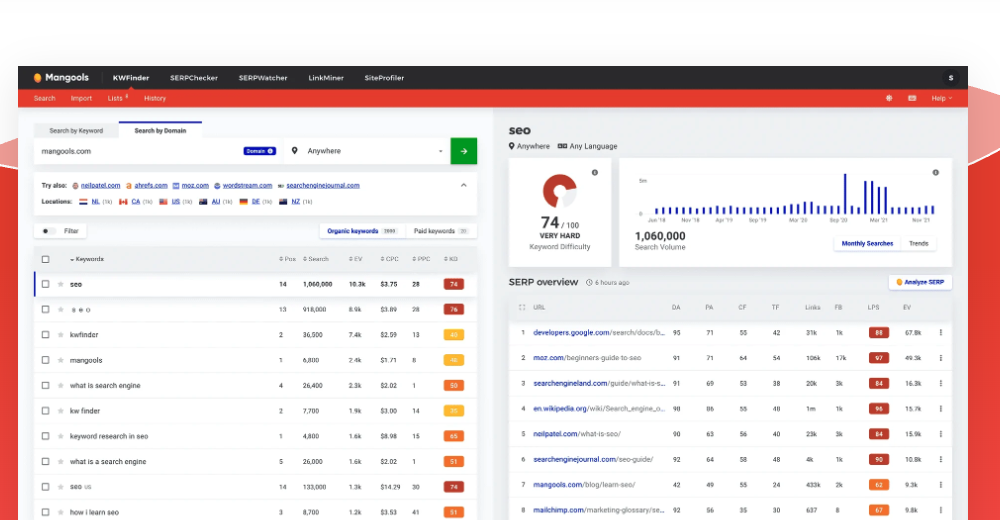
Task: Check the seo keyword checkbox
Action: tap(45, 284)
